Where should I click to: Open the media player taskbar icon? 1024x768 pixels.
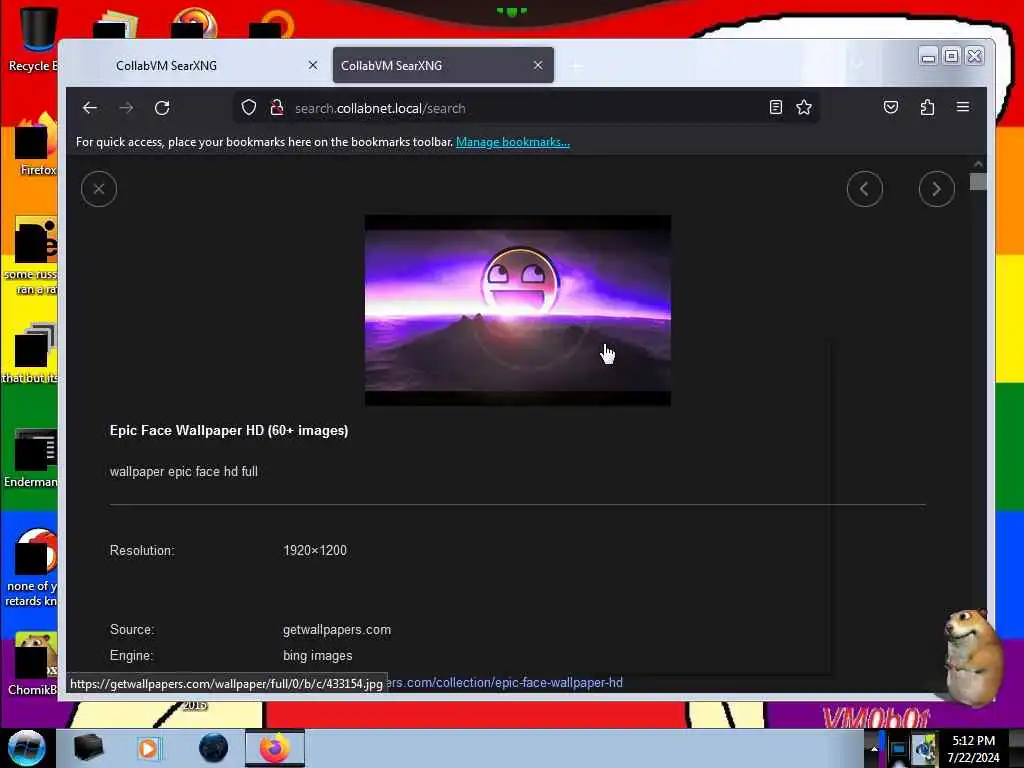[148, 748]
